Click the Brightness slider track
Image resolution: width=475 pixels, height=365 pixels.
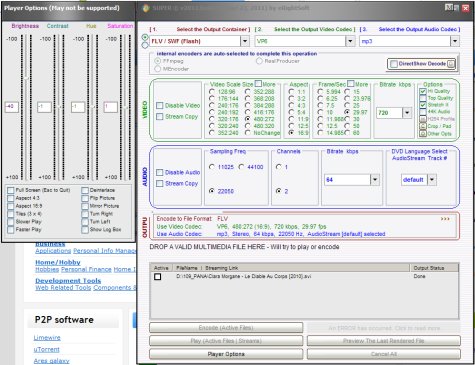(26, 107)
